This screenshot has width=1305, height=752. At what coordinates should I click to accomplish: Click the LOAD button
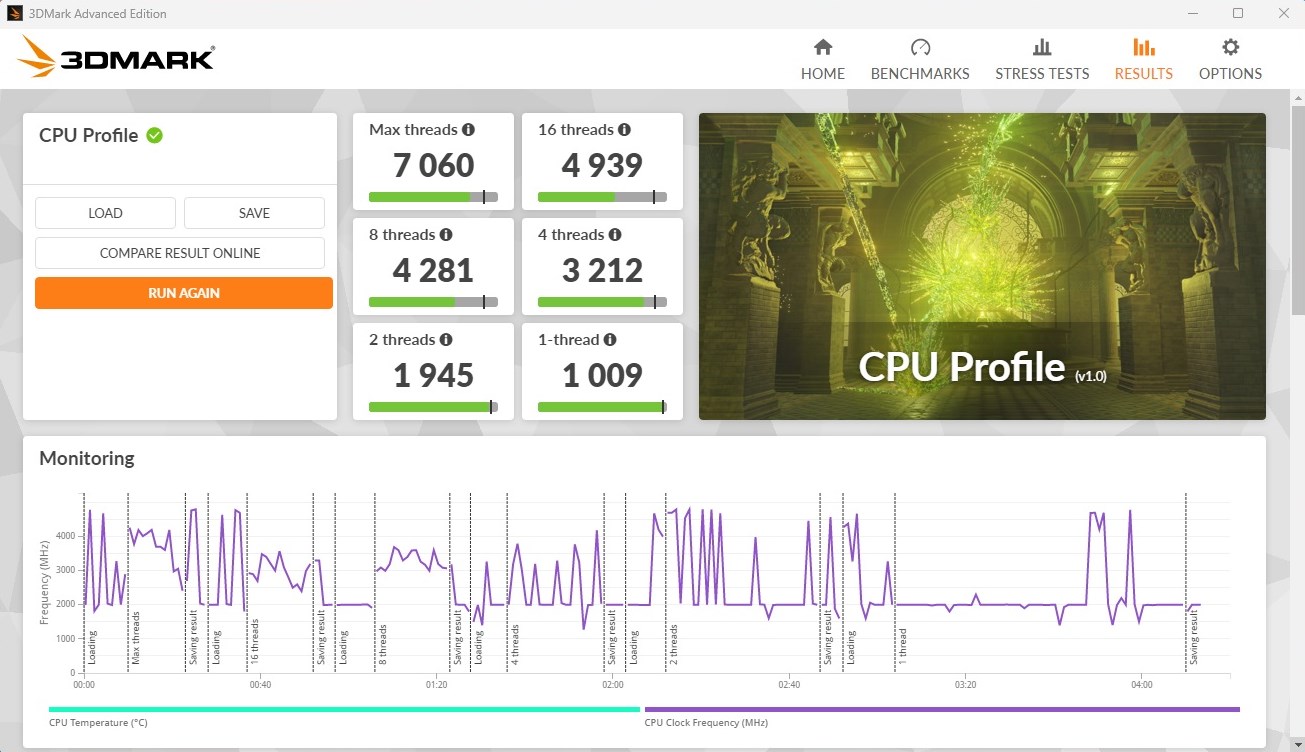click(105, 213)
